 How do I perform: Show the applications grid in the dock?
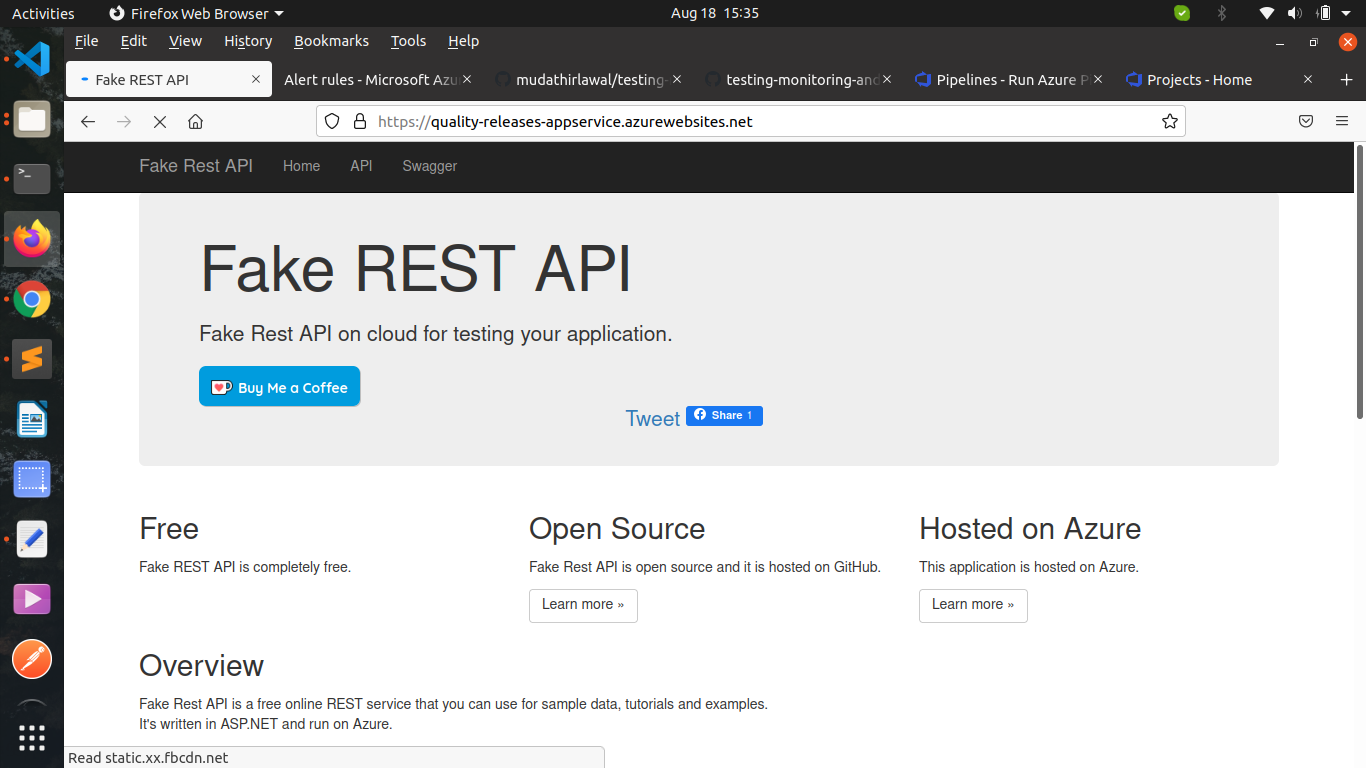(32, 738)
